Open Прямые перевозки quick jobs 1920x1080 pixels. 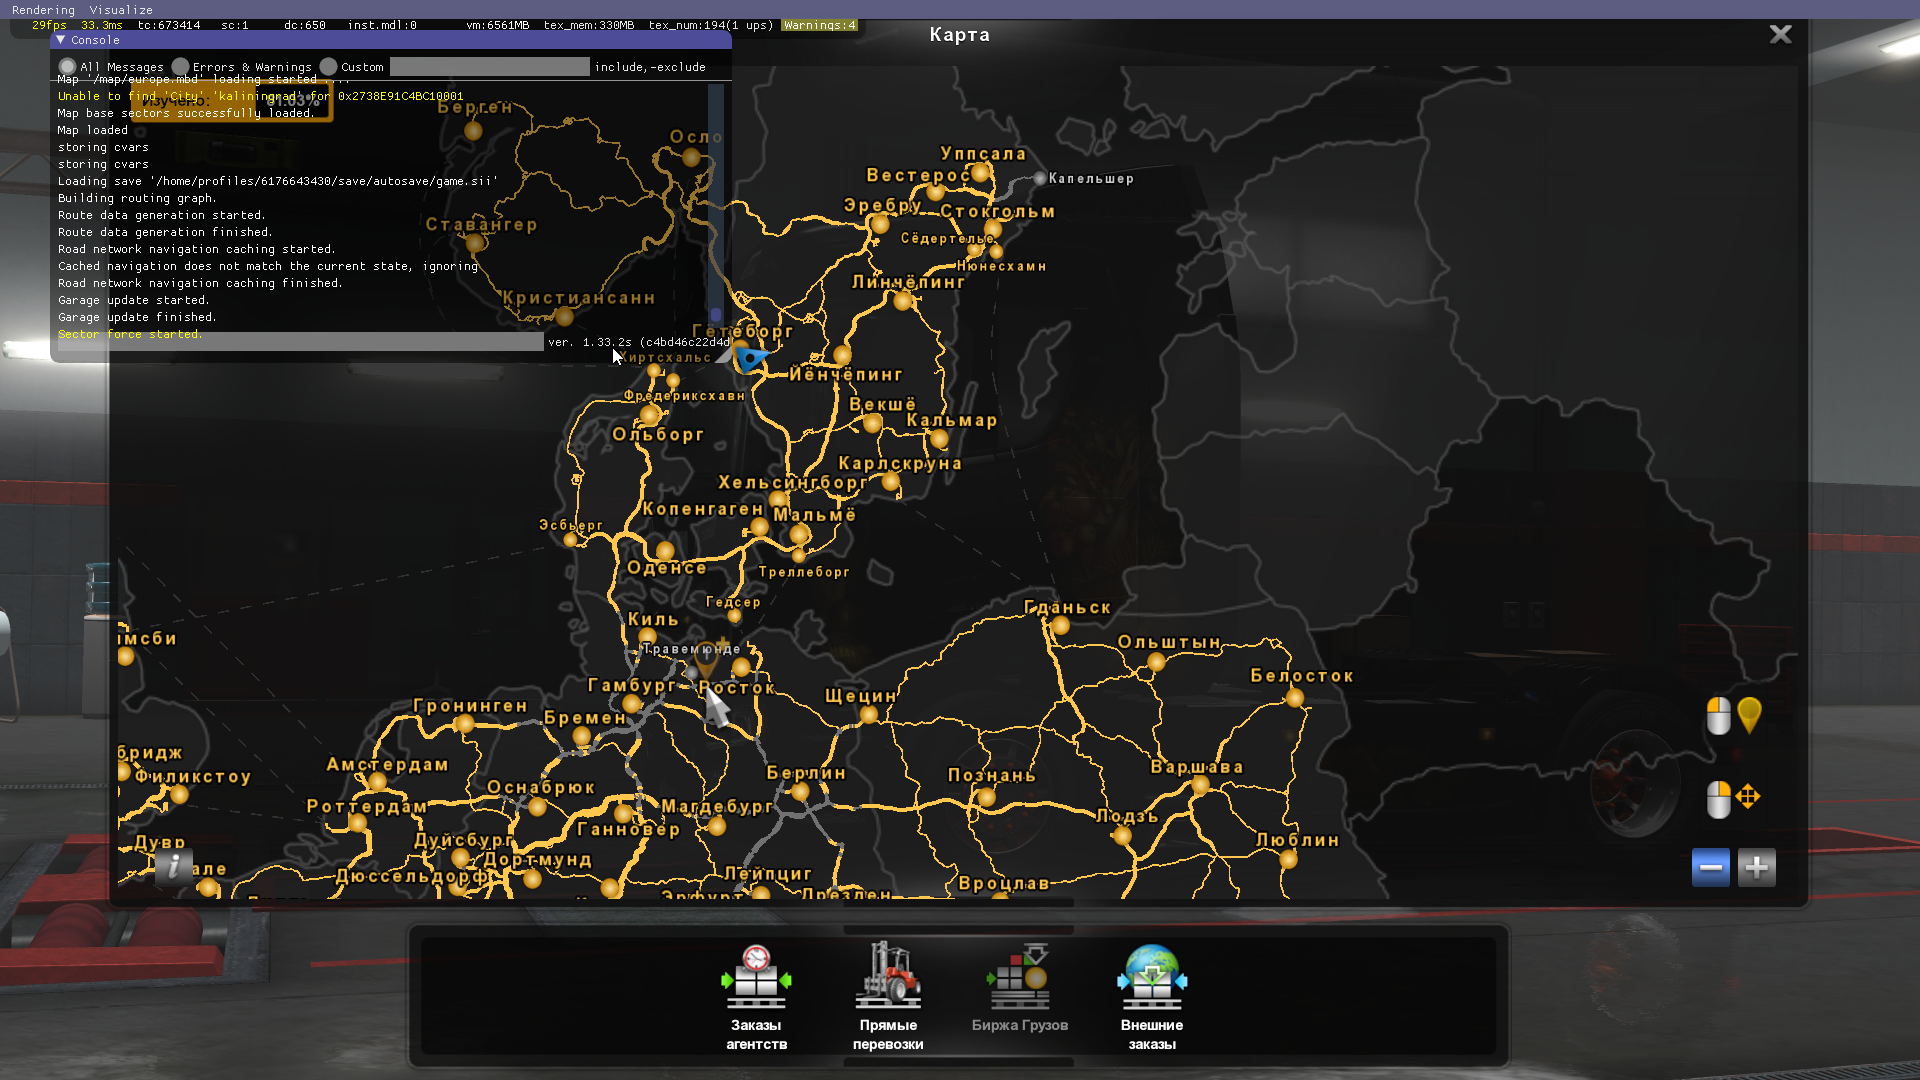point(888,997)
